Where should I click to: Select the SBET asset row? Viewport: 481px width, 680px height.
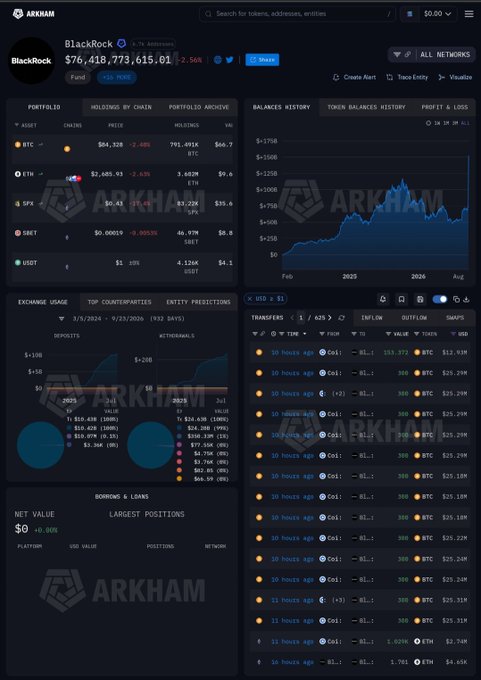pos(122,237)
